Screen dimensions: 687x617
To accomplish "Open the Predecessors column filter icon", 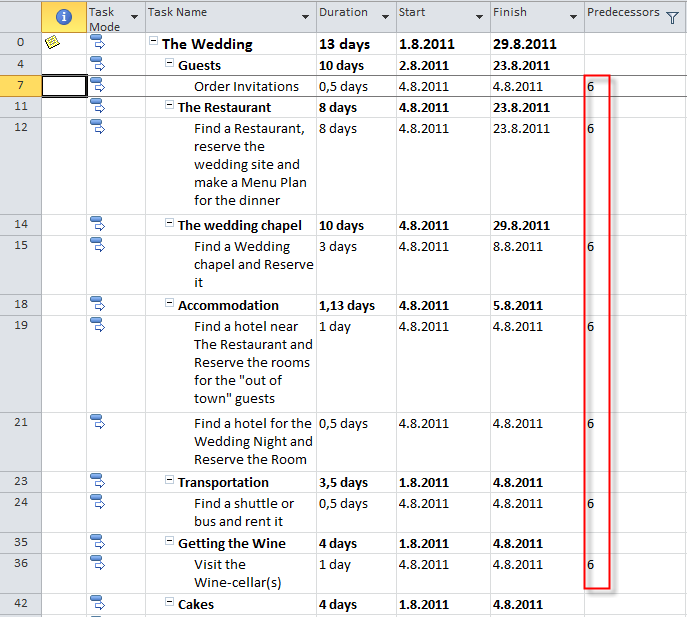I will click(672, 17).
